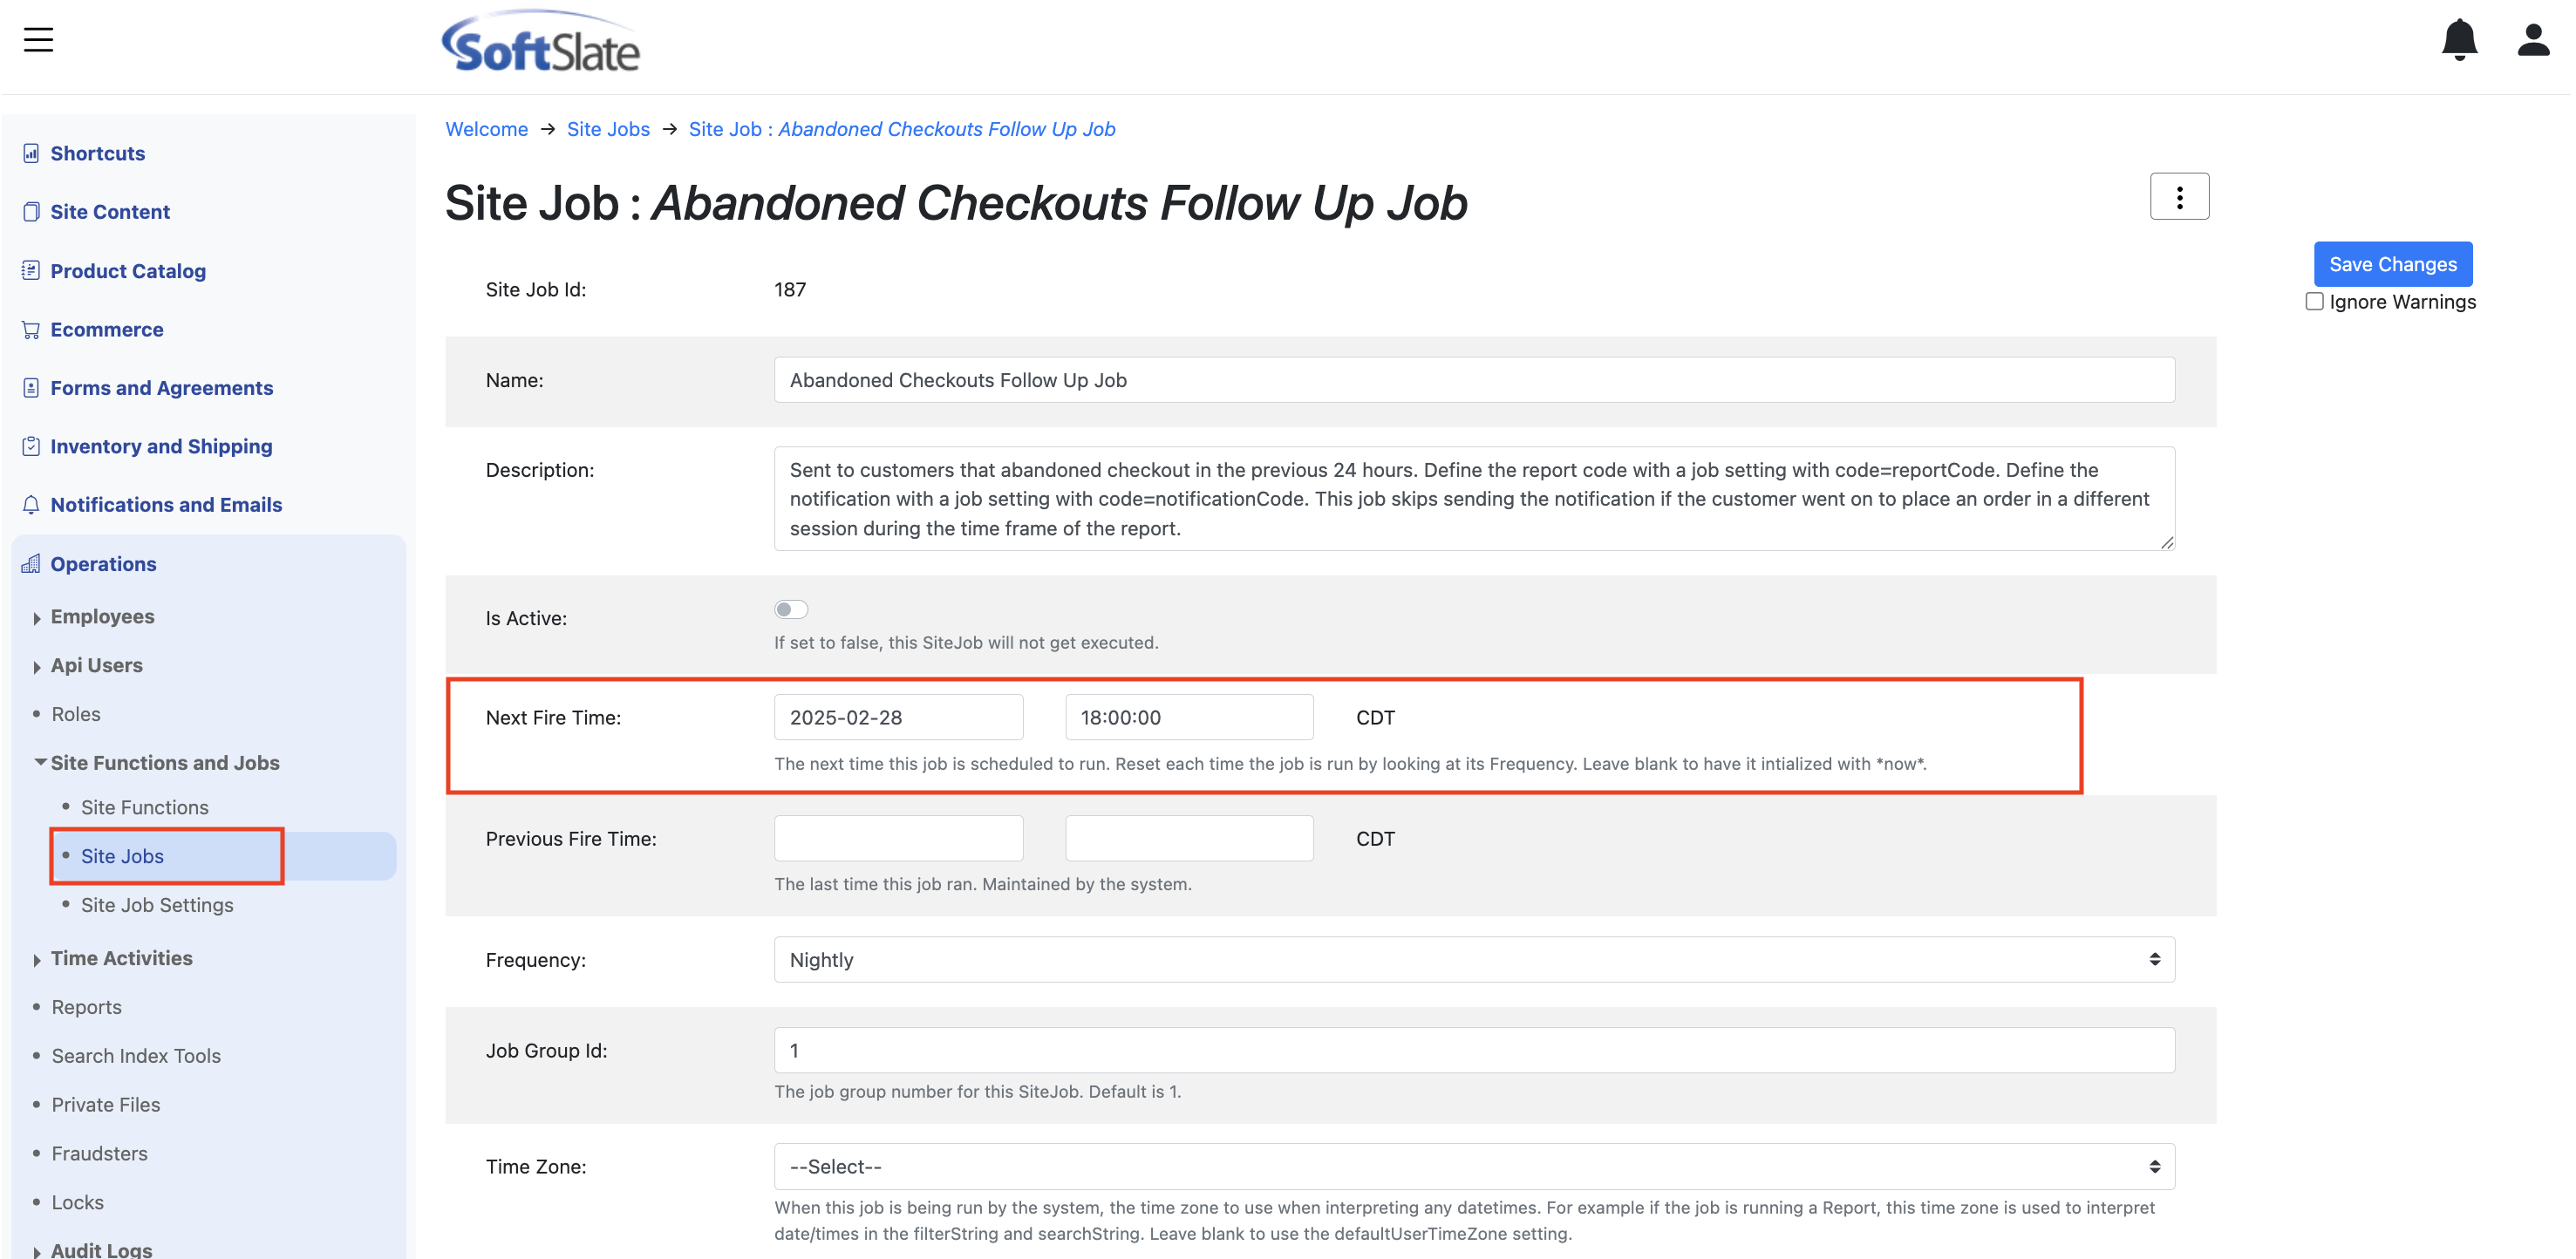
Task: Open Site Job Settings menu item
Action: coord(157,904)
